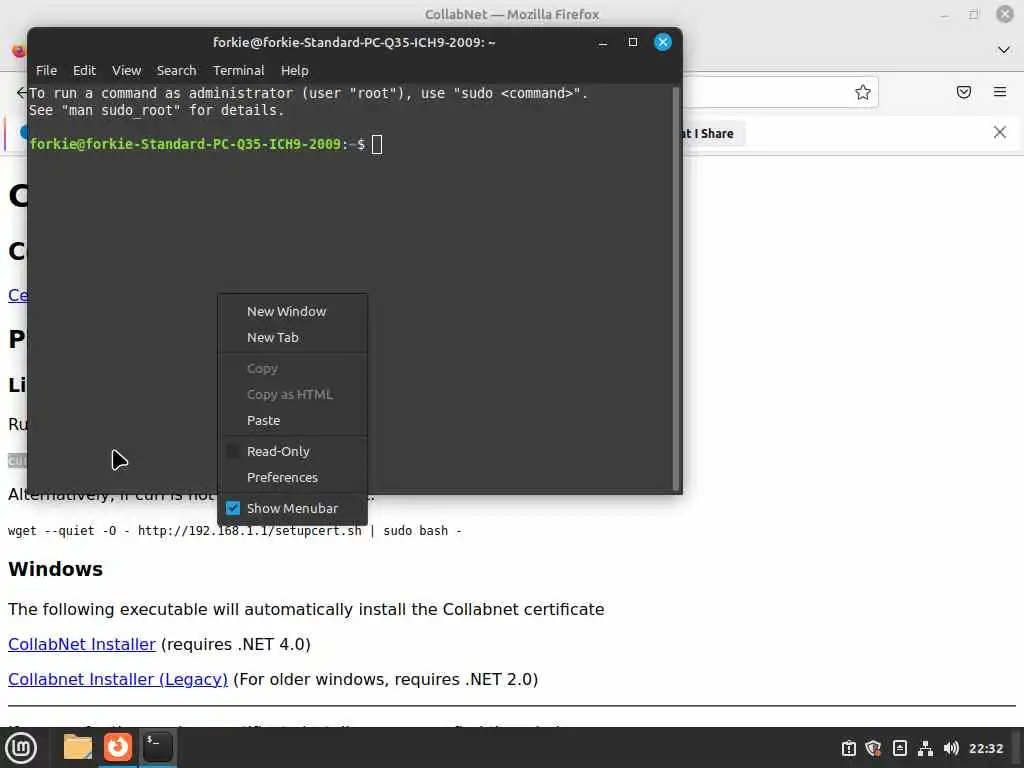
Task: Open the terminal Help menu
Action: 295,71
